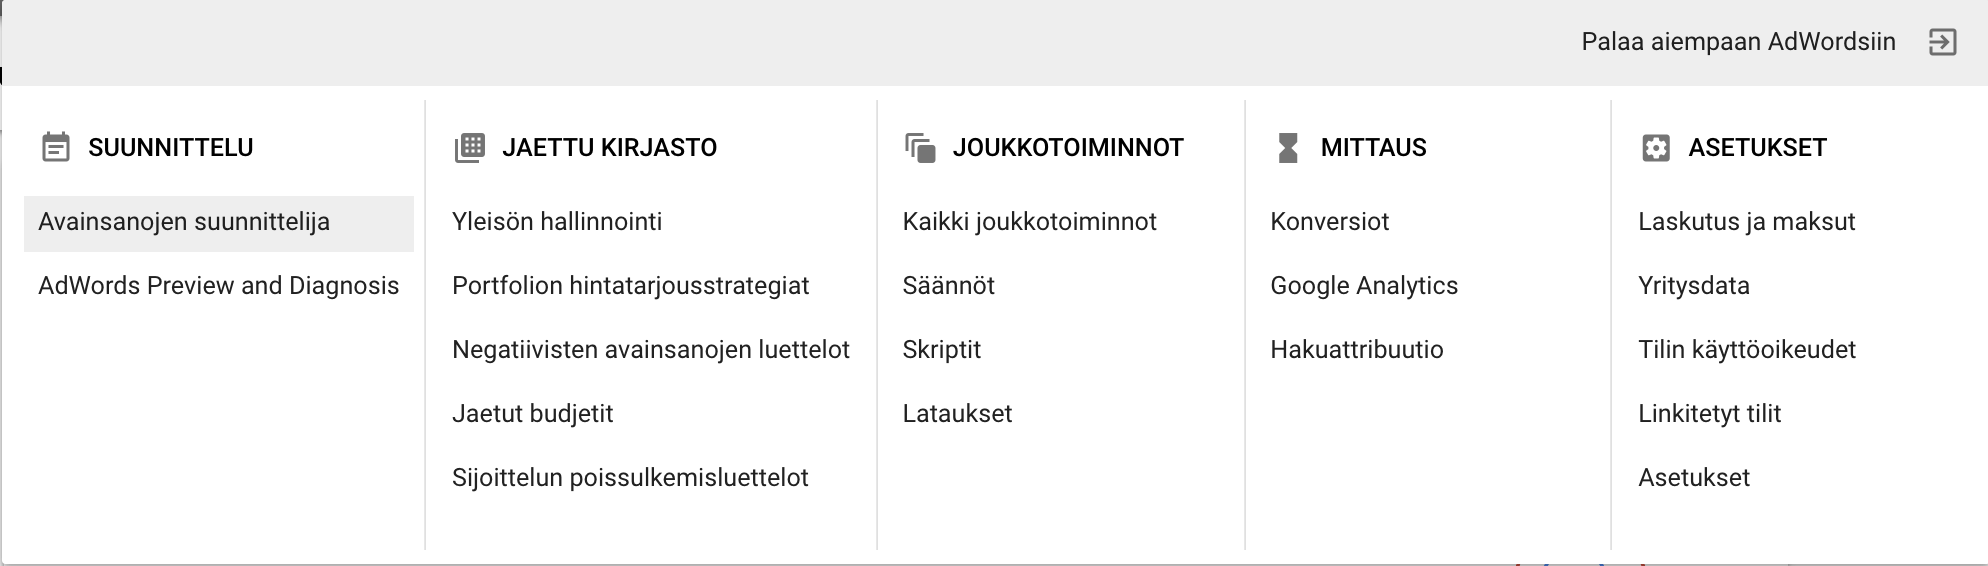This screenshot has height=566, width=1988.
Task: Click the Suunnittelu calendar icon
Action: point(56,148)
